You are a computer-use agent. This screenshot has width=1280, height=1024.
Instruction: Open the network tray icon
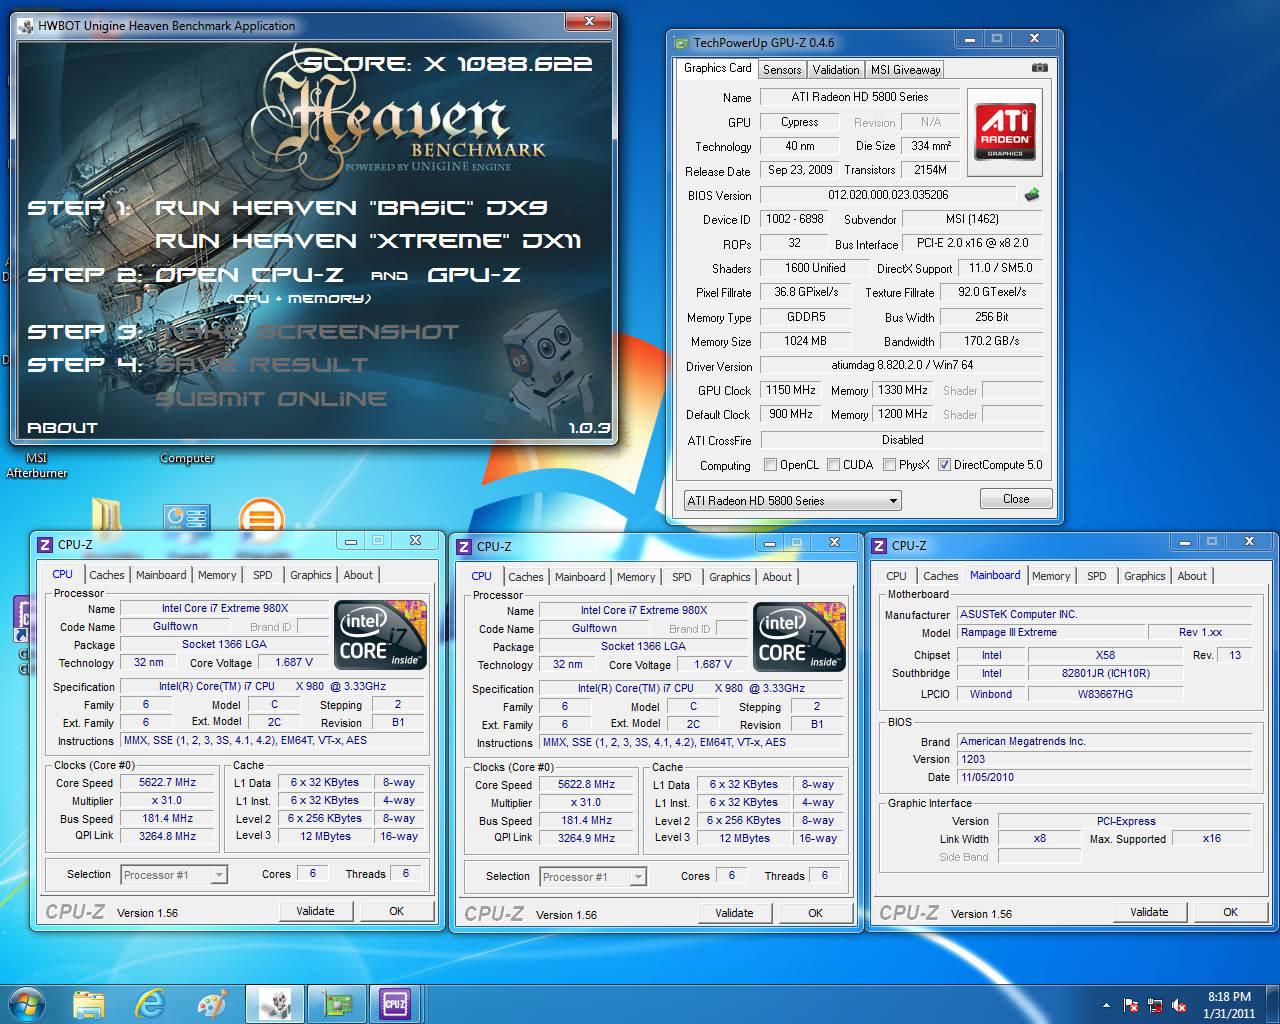1155,1005
